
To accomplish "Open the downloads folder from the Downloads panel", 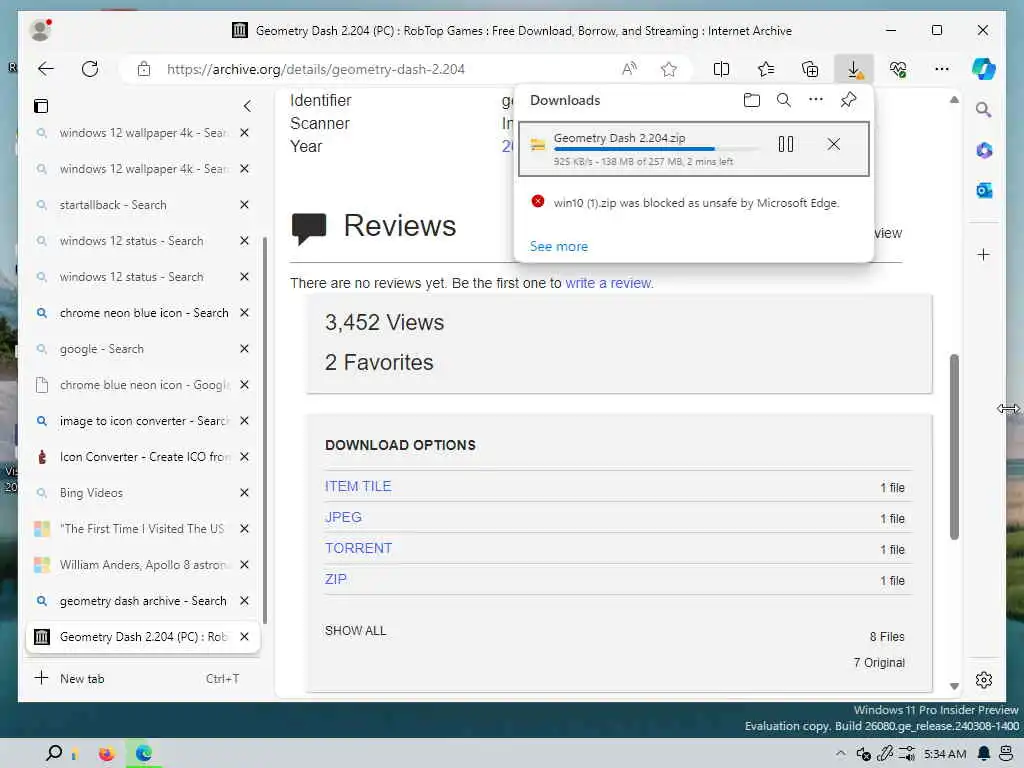I will (752, 100).
